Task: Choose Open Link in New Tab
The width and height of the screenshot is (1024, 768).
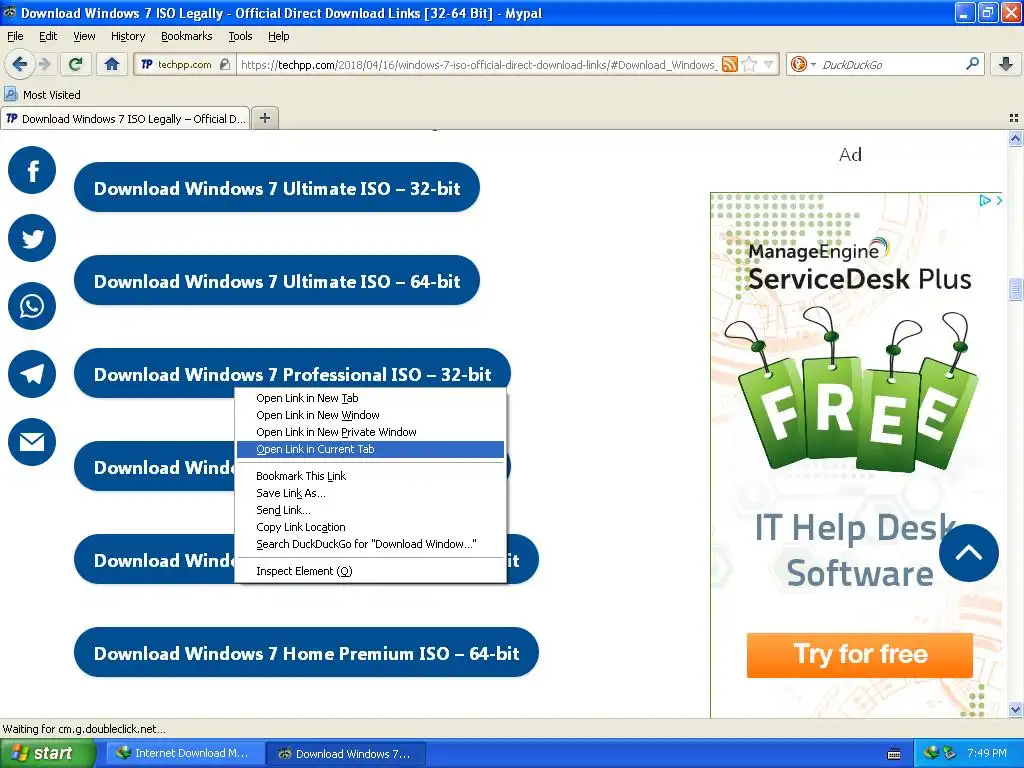Action: (370, 398)
